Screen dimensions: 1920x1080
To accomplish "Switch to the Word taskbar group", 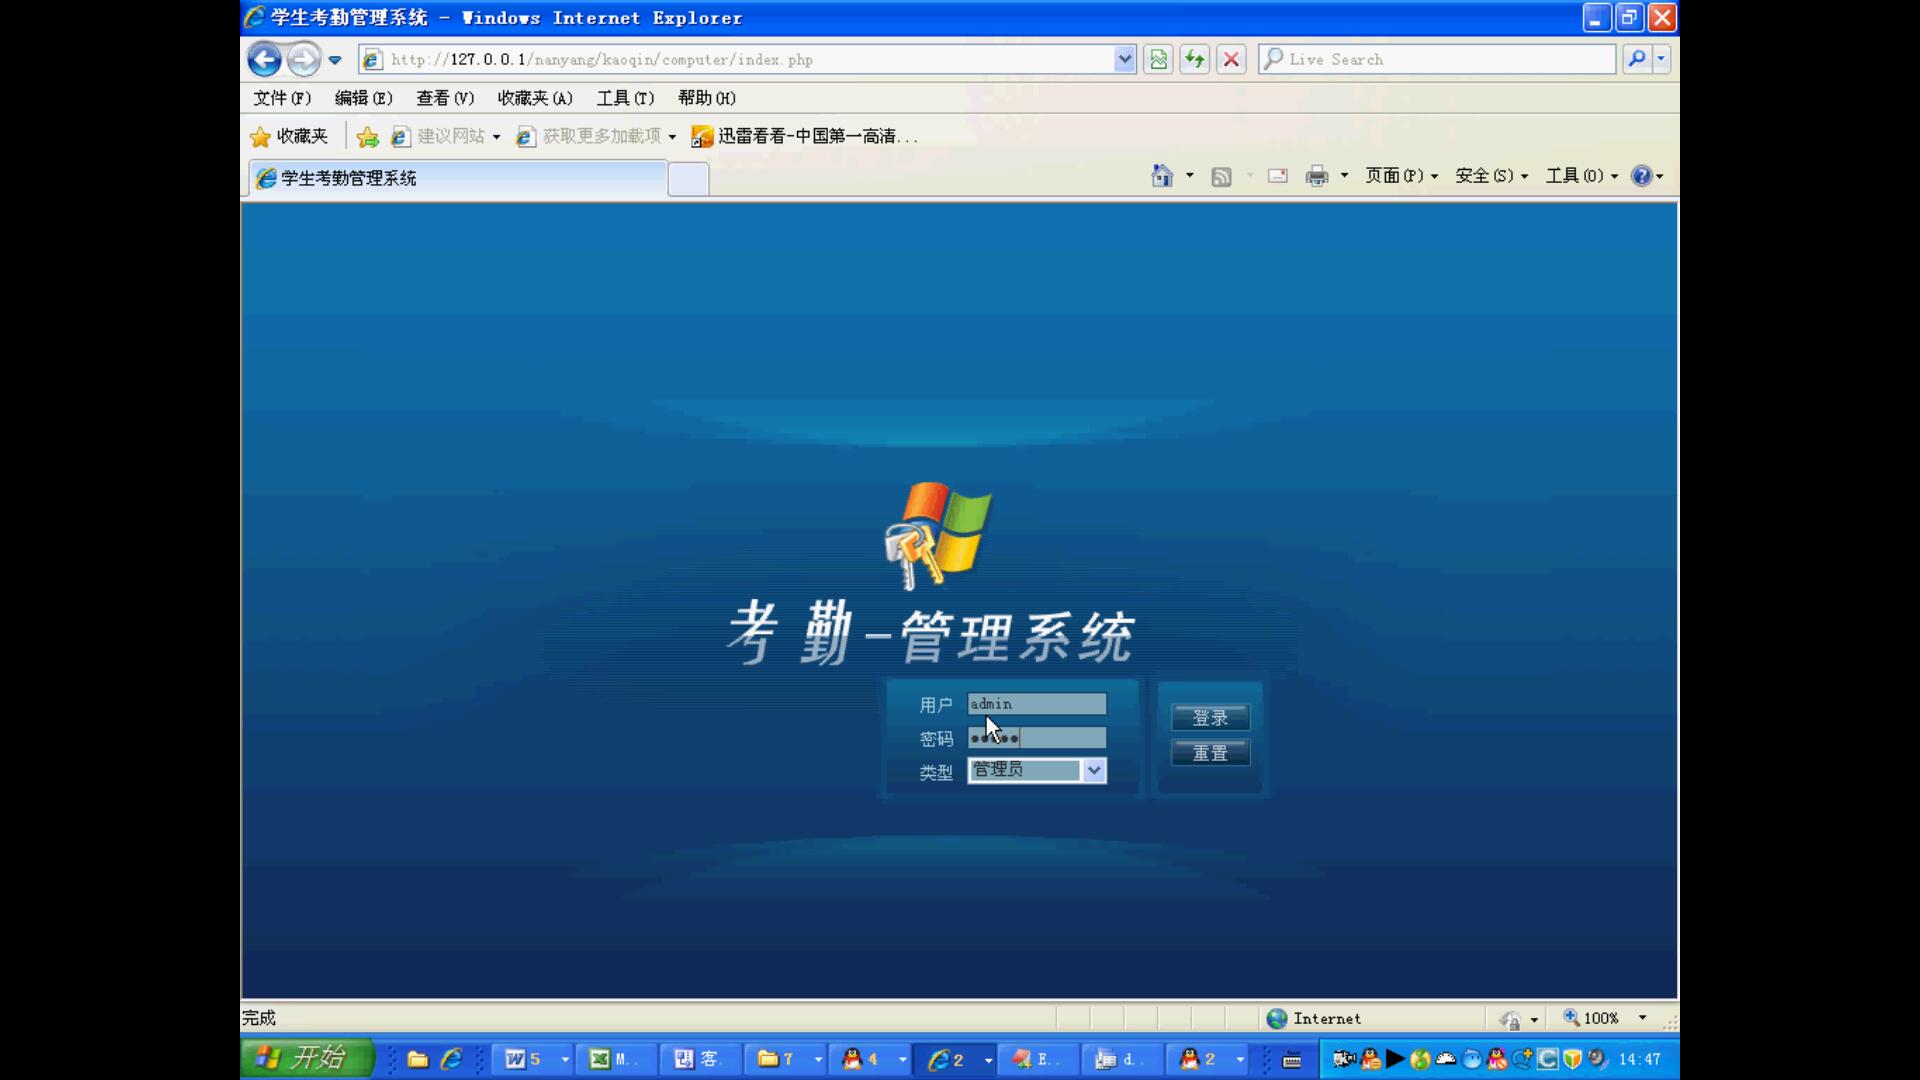I will (x=535, y=1059).
